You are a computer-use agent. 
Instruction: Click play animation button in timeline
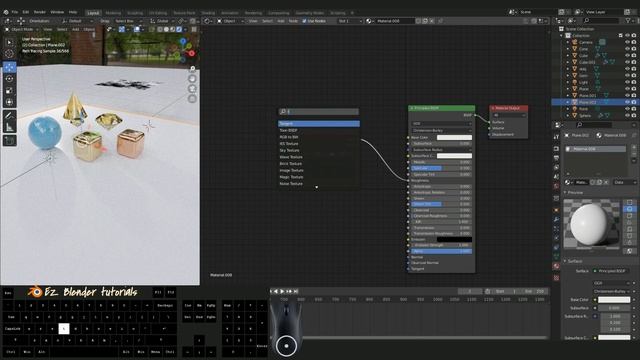click(282, 291)
